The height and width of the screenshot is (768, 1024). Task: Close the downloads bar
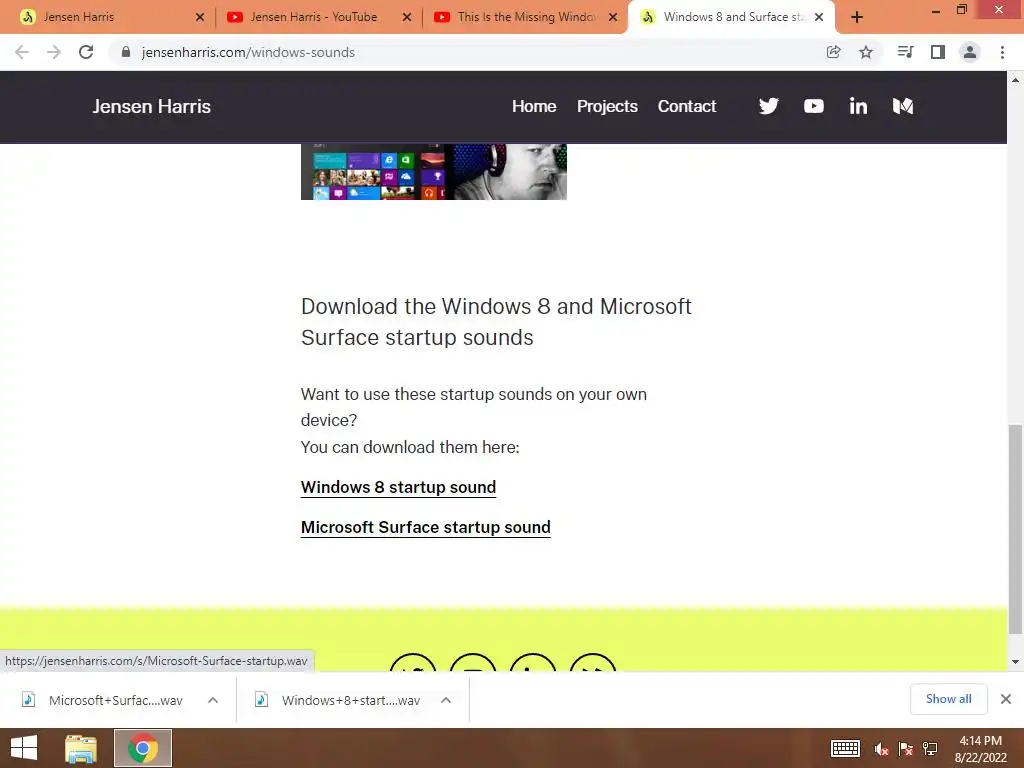(x=1006, y=699)
